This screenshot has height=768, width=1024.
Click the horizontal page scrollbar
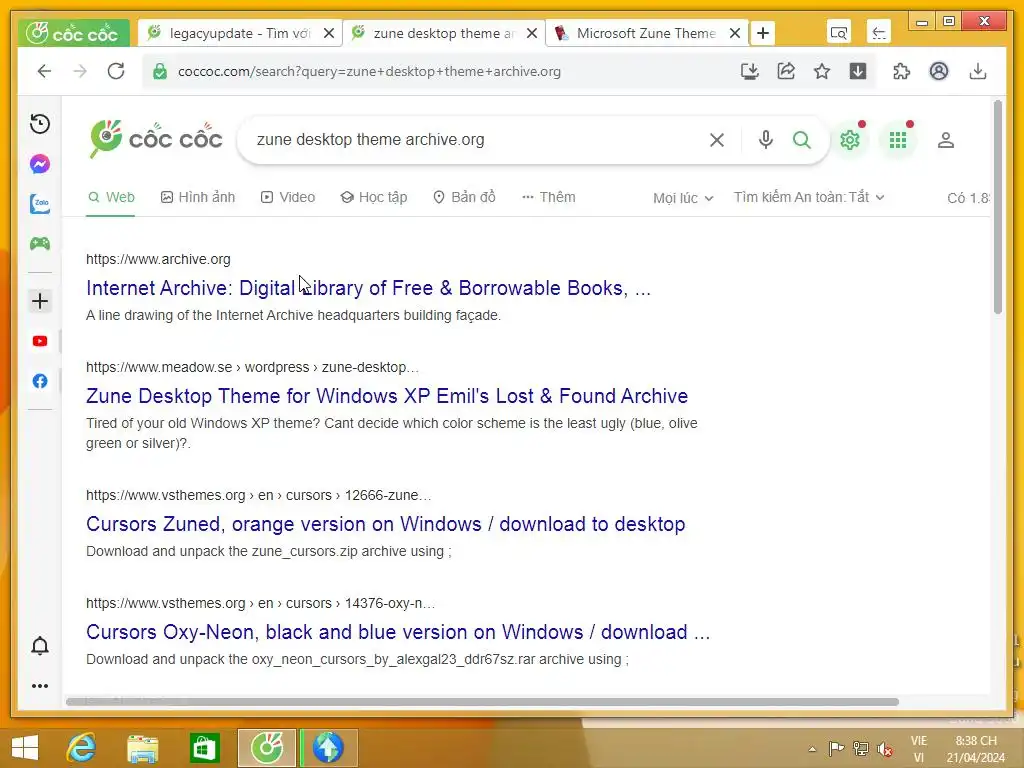coord(482,701)
